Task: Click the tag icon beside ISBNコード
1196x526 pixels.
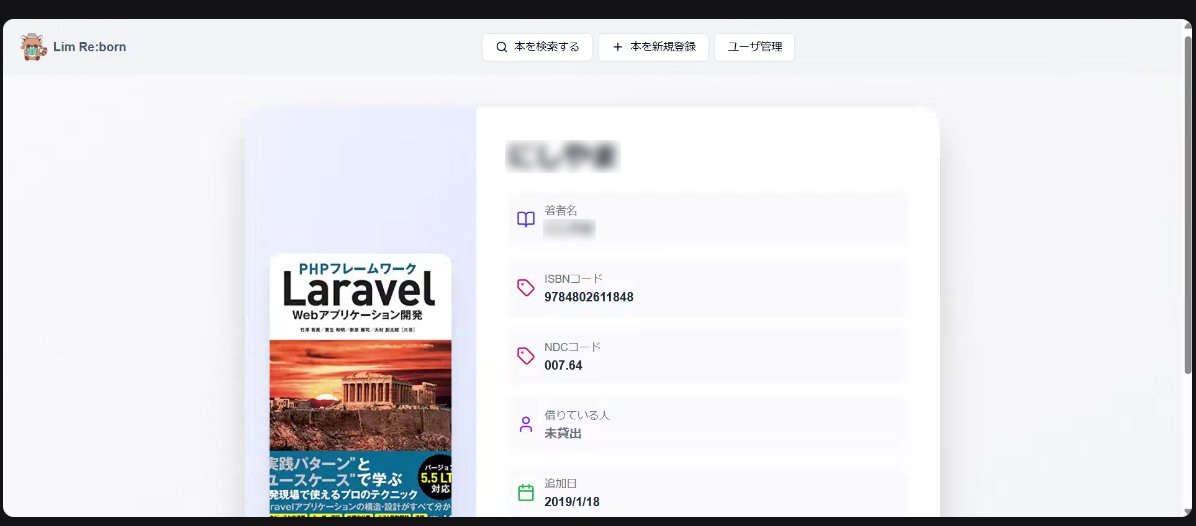Action: click(526, 287)
